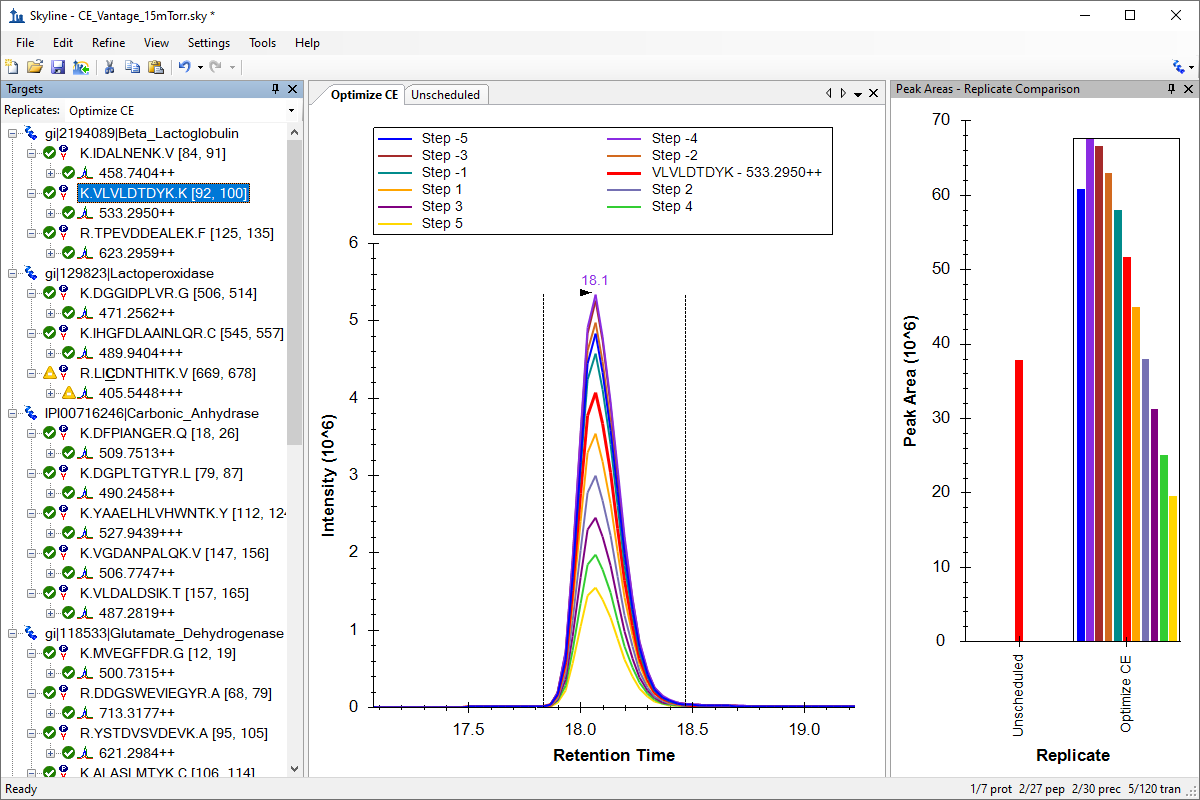Open the Replicates dropdown showing Optimize CE
This screenshot has width=1200, height=800.
click(x=291, y=111)
